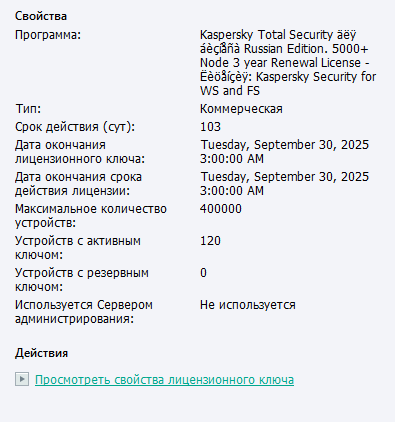
Task: Select the license term expiration date value
Action: 284,184
